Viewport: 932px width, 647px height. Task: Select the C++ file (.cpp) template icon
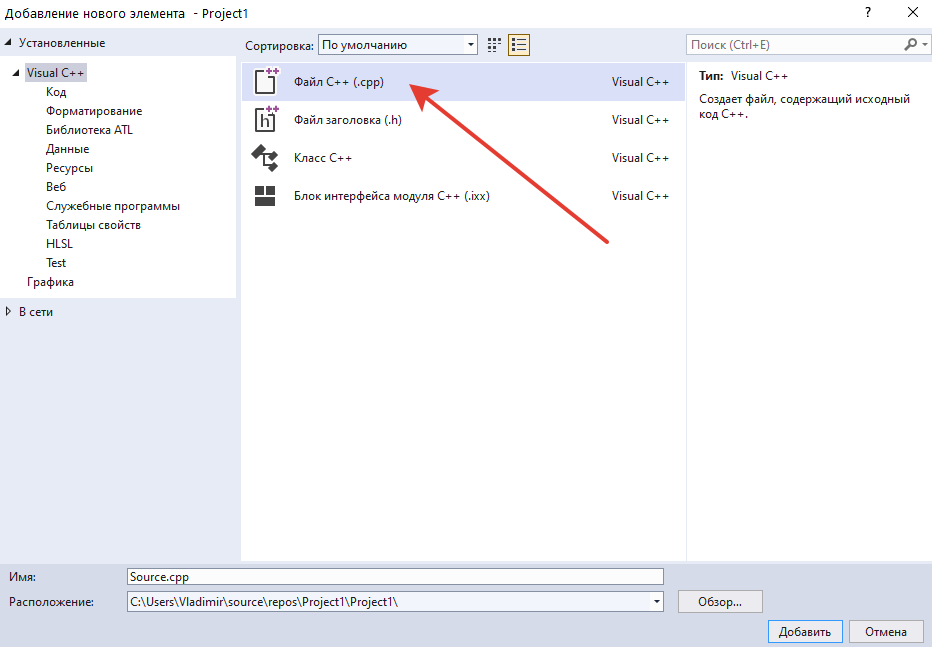266,81
